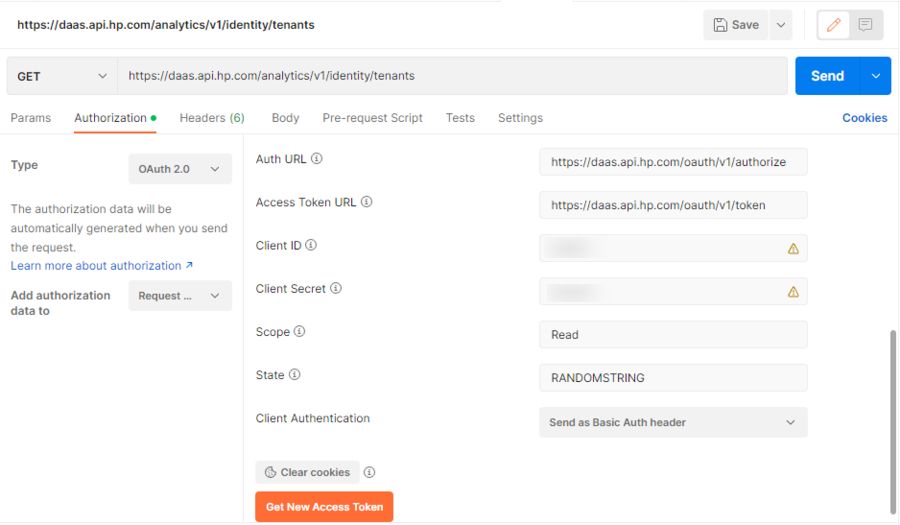The width and height of the screenshot is (900, 525).
Task: Click the request URL input field
Action: point(452,76)
